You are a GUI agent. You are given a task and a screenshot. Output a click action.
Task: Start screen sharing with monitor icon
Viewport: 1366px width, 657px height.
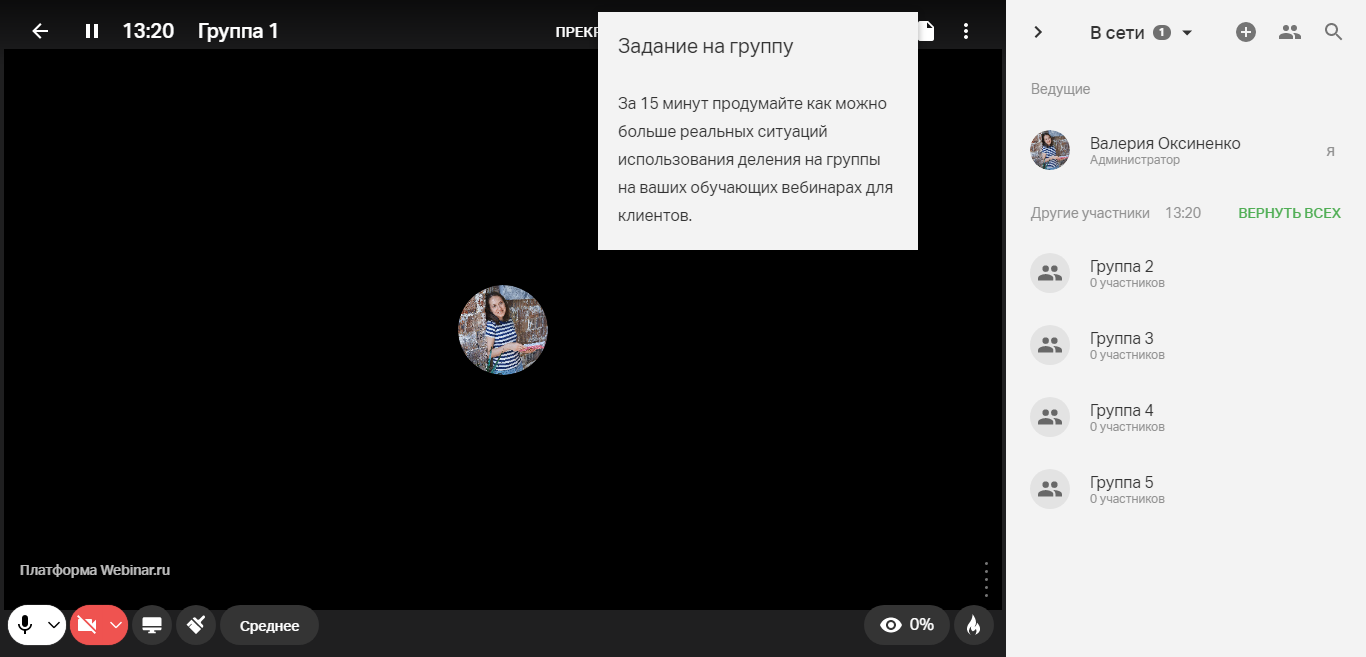[x=152, y=625]
